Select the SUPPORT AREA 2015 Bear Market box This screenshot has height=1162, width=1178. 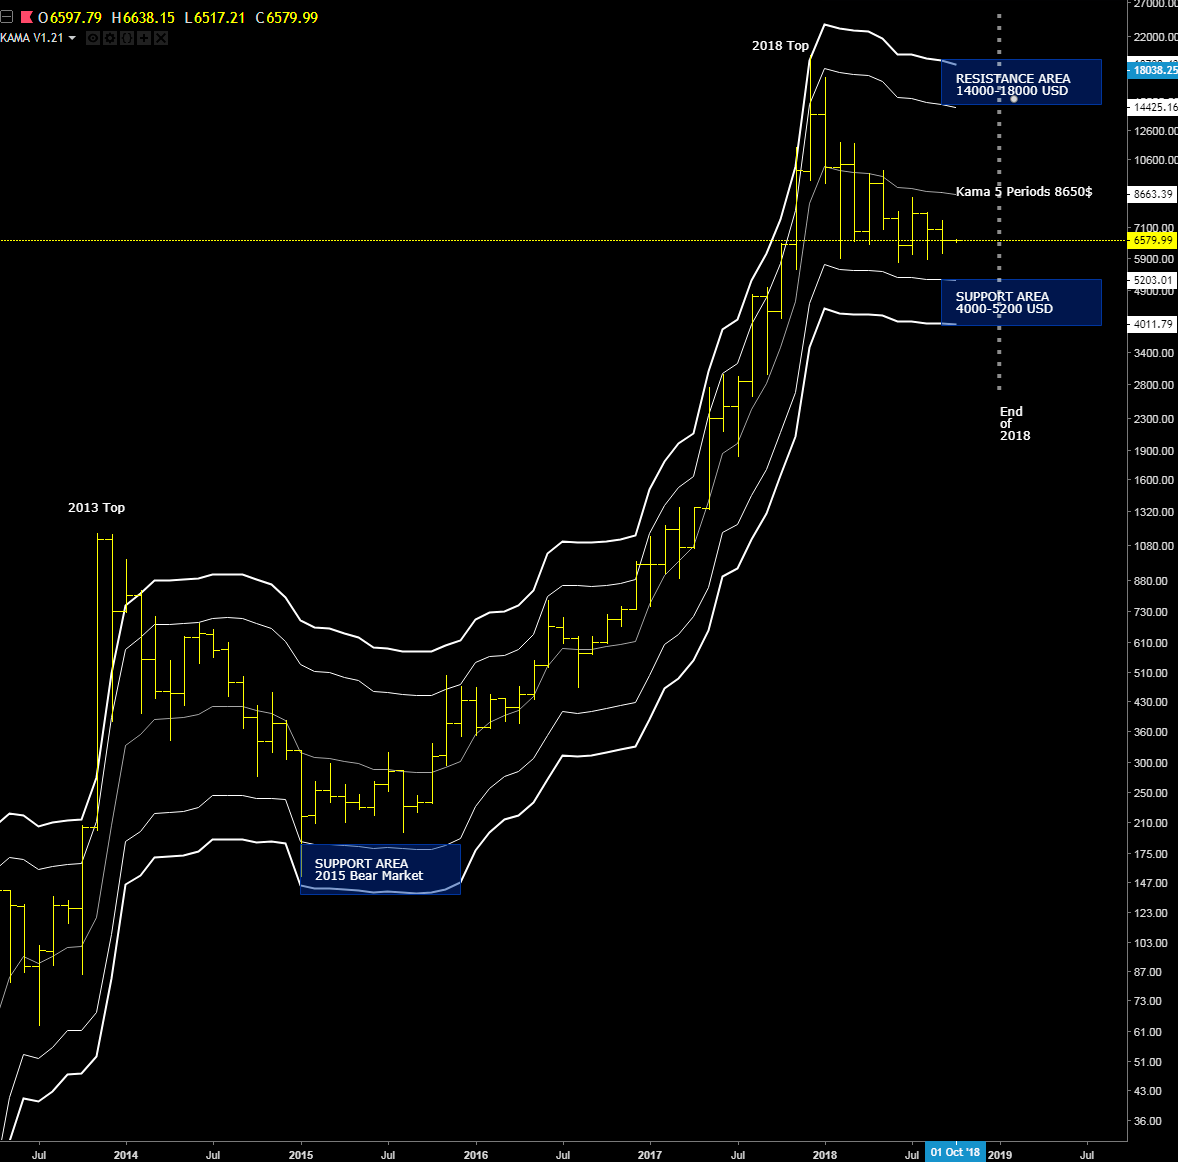[380, 869]
